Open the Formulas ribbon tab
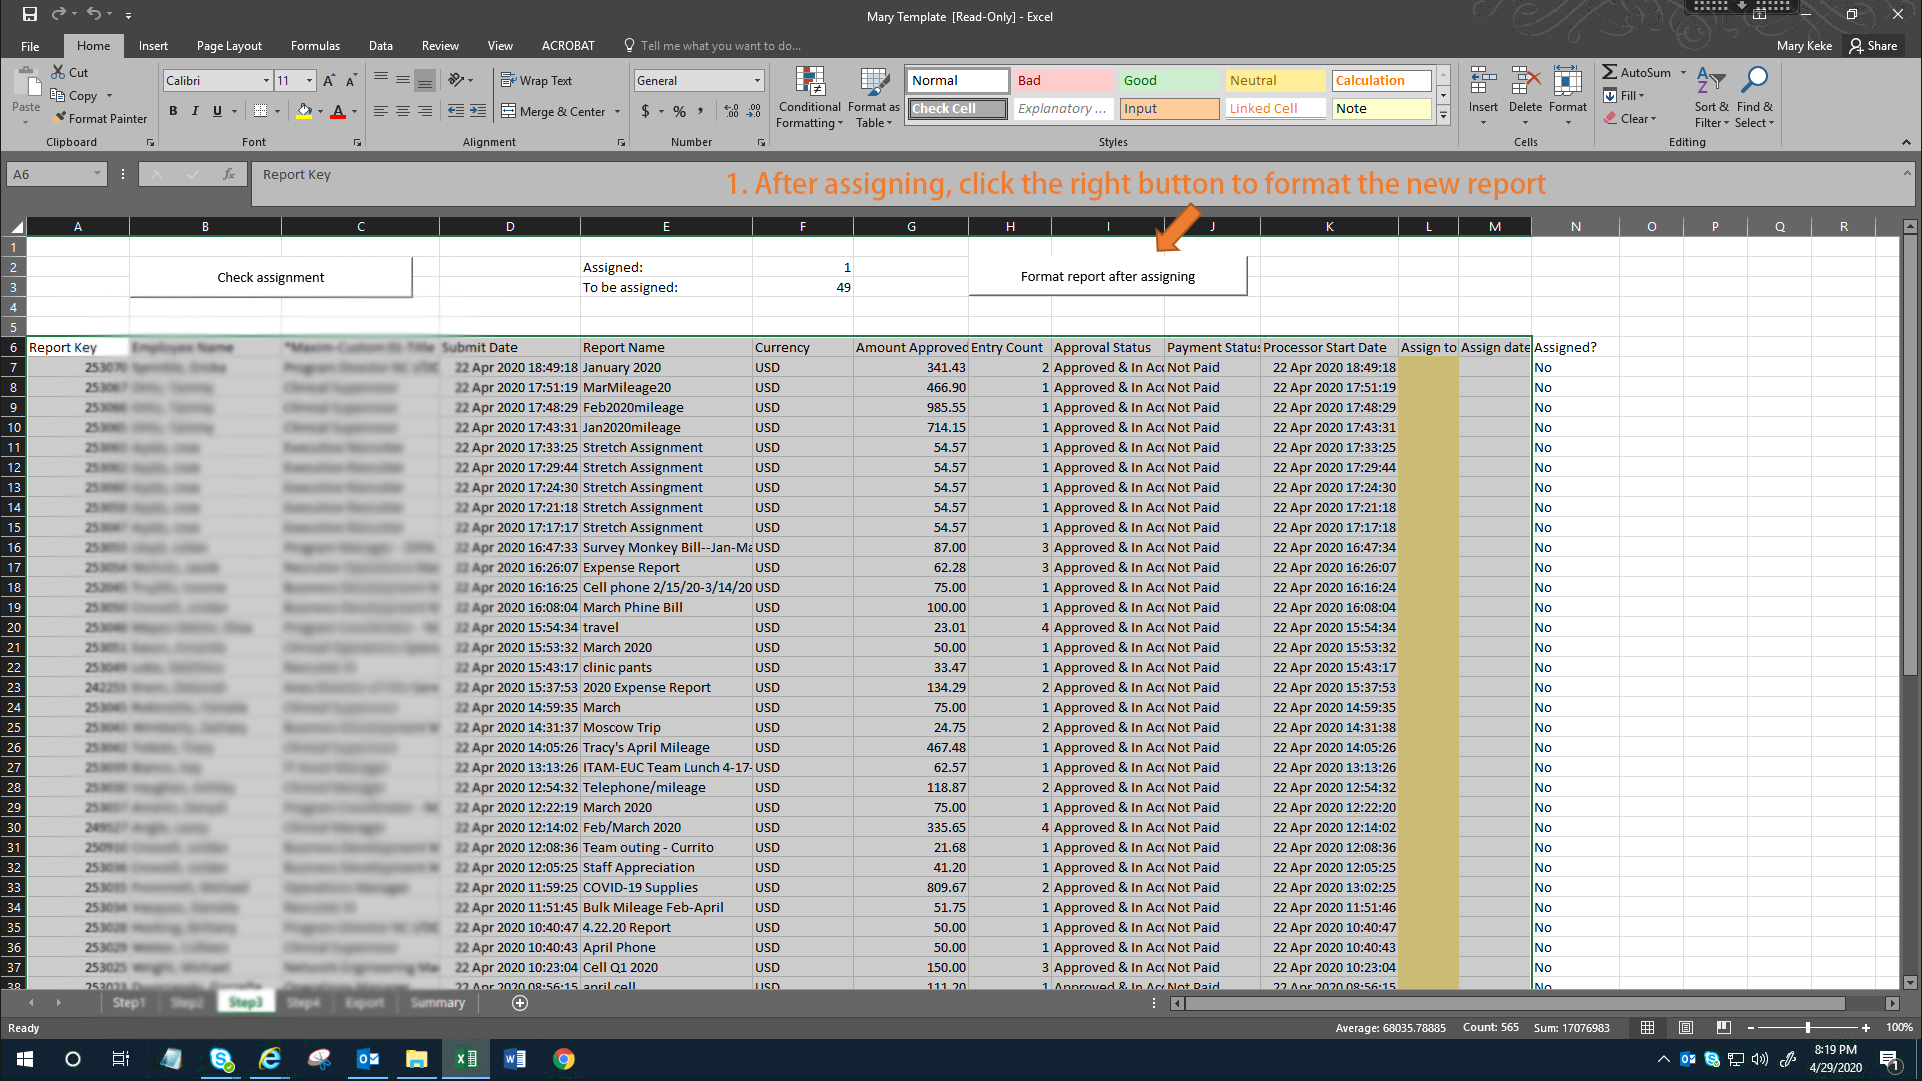This screenshot has width=1922, height=1081. [x=315, y=46]
